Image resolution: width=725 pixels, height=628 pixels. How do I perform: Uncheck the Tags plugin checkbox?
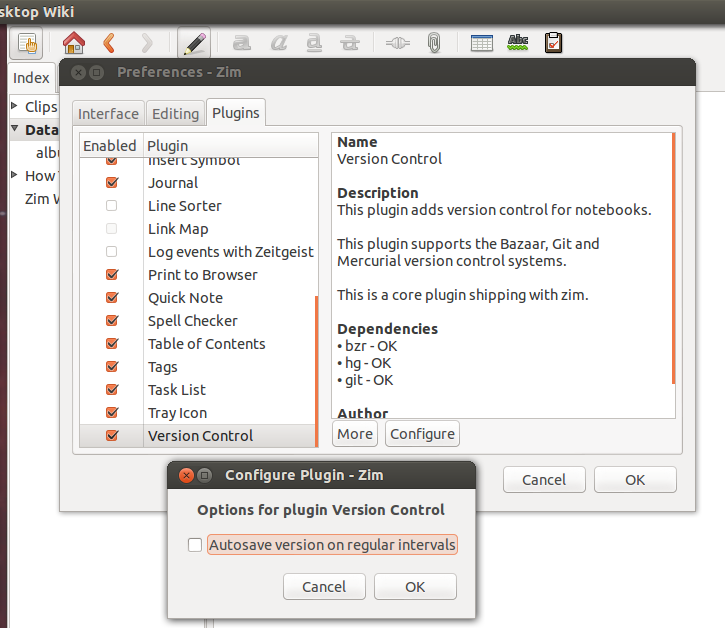coord(112,367)
